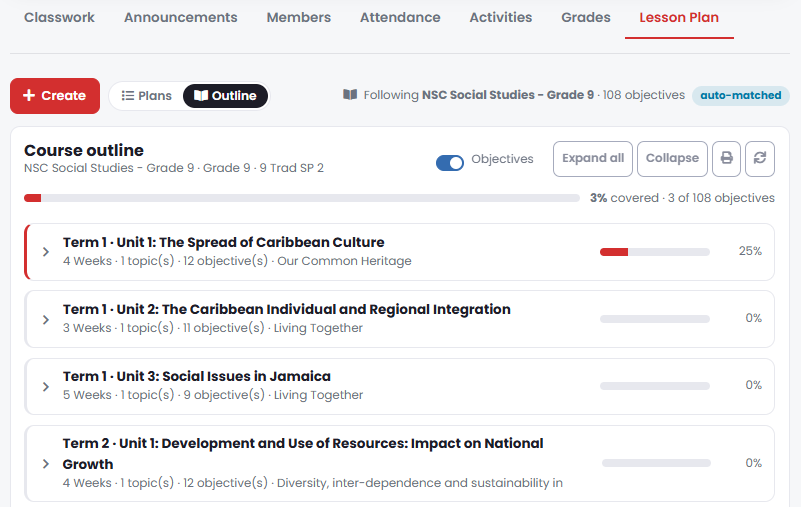Image resolution: width=801 pixels, height=507 pixels.
Task: Expand Term 1 Unit 1 chevron
Action: click(x=45, y=252)
